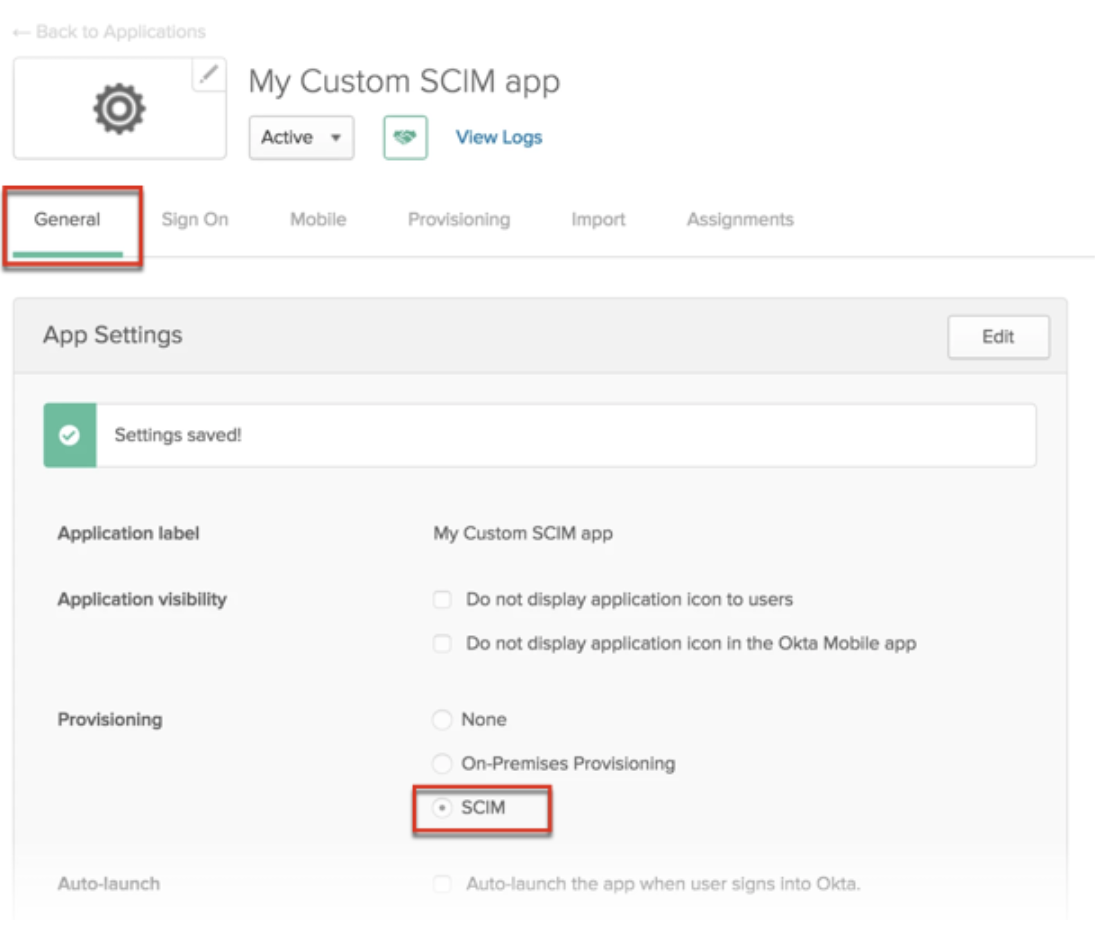Click the pencil edit logo icon
Viewport: 1102px width, 938px height.
(x=209, y=74)
